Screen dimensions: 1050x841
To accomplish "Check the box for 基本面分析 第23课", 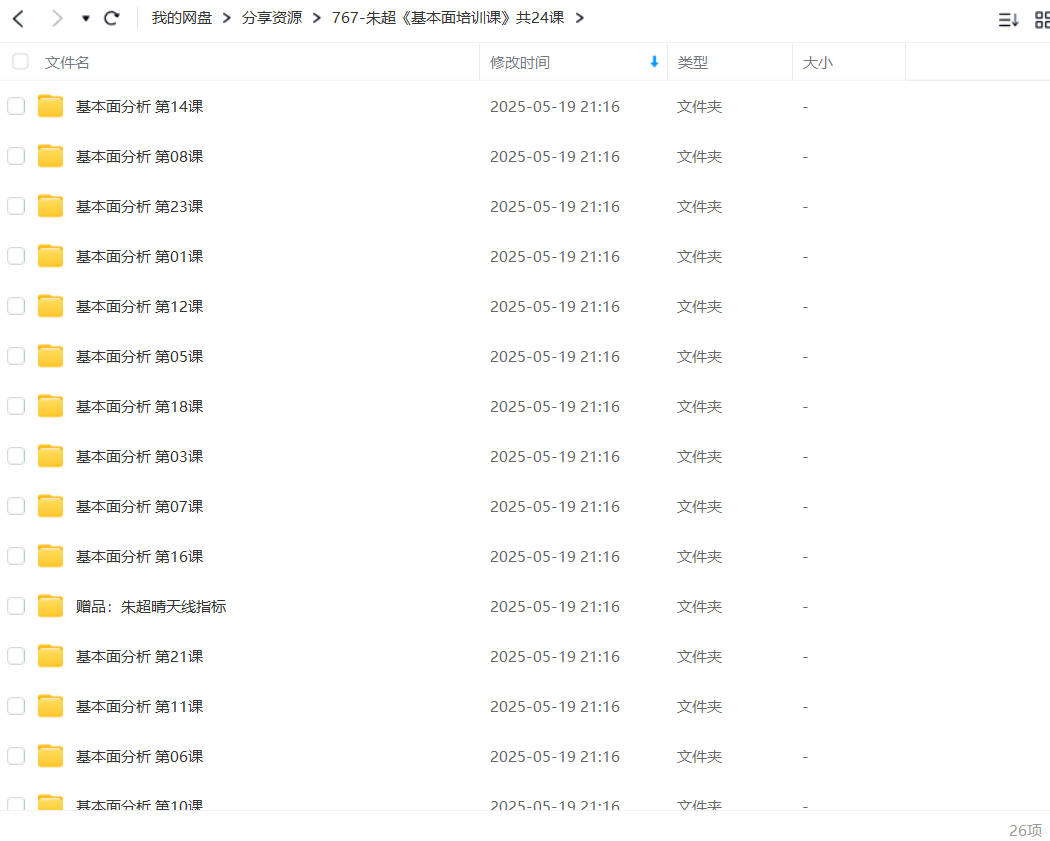I will tap(16, 206).
